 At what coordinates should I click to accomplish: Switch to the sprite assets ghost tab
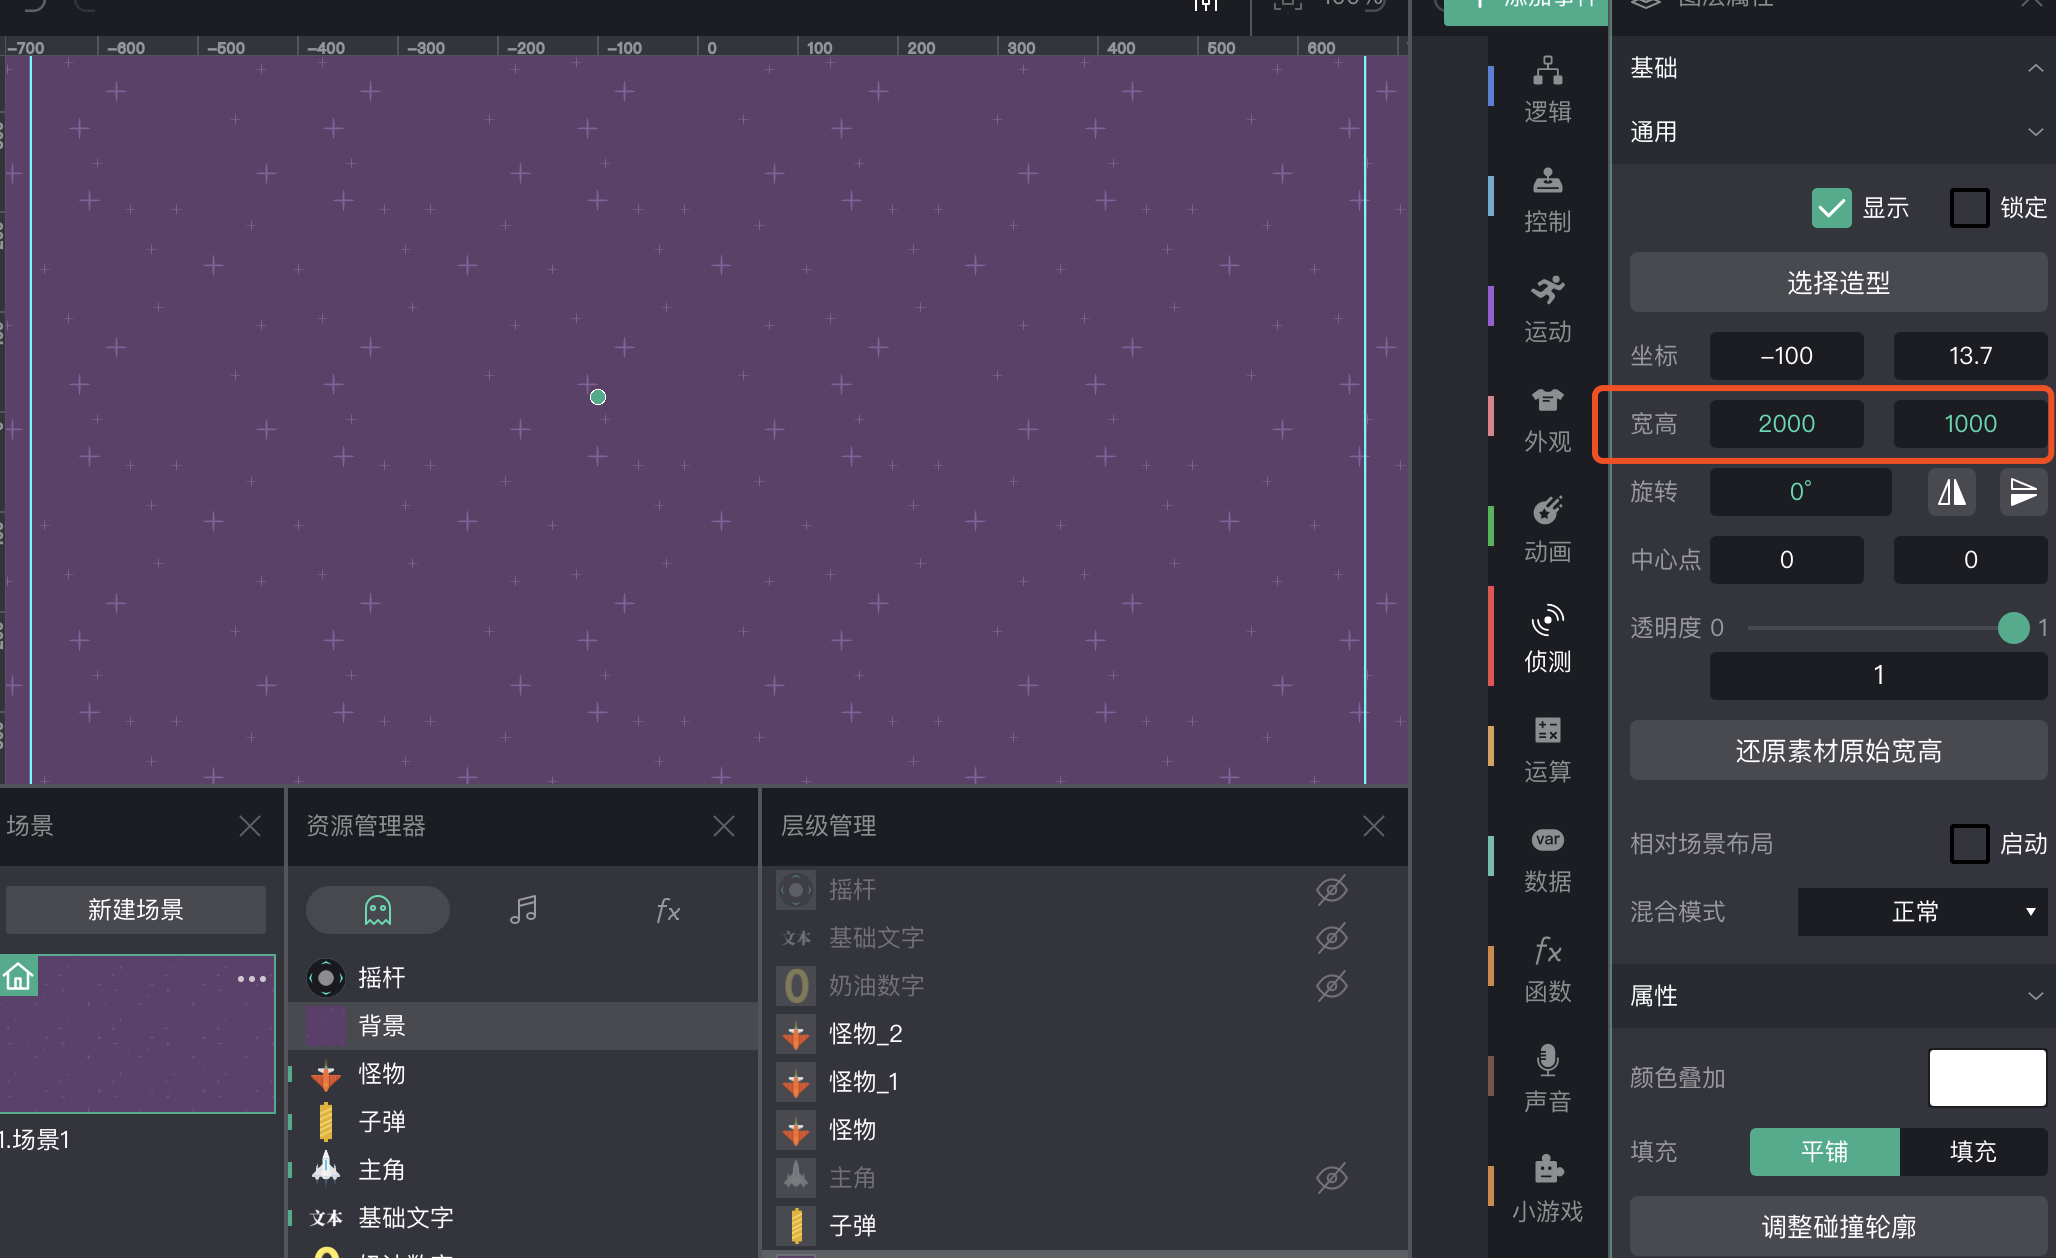[x=378, y=910]
